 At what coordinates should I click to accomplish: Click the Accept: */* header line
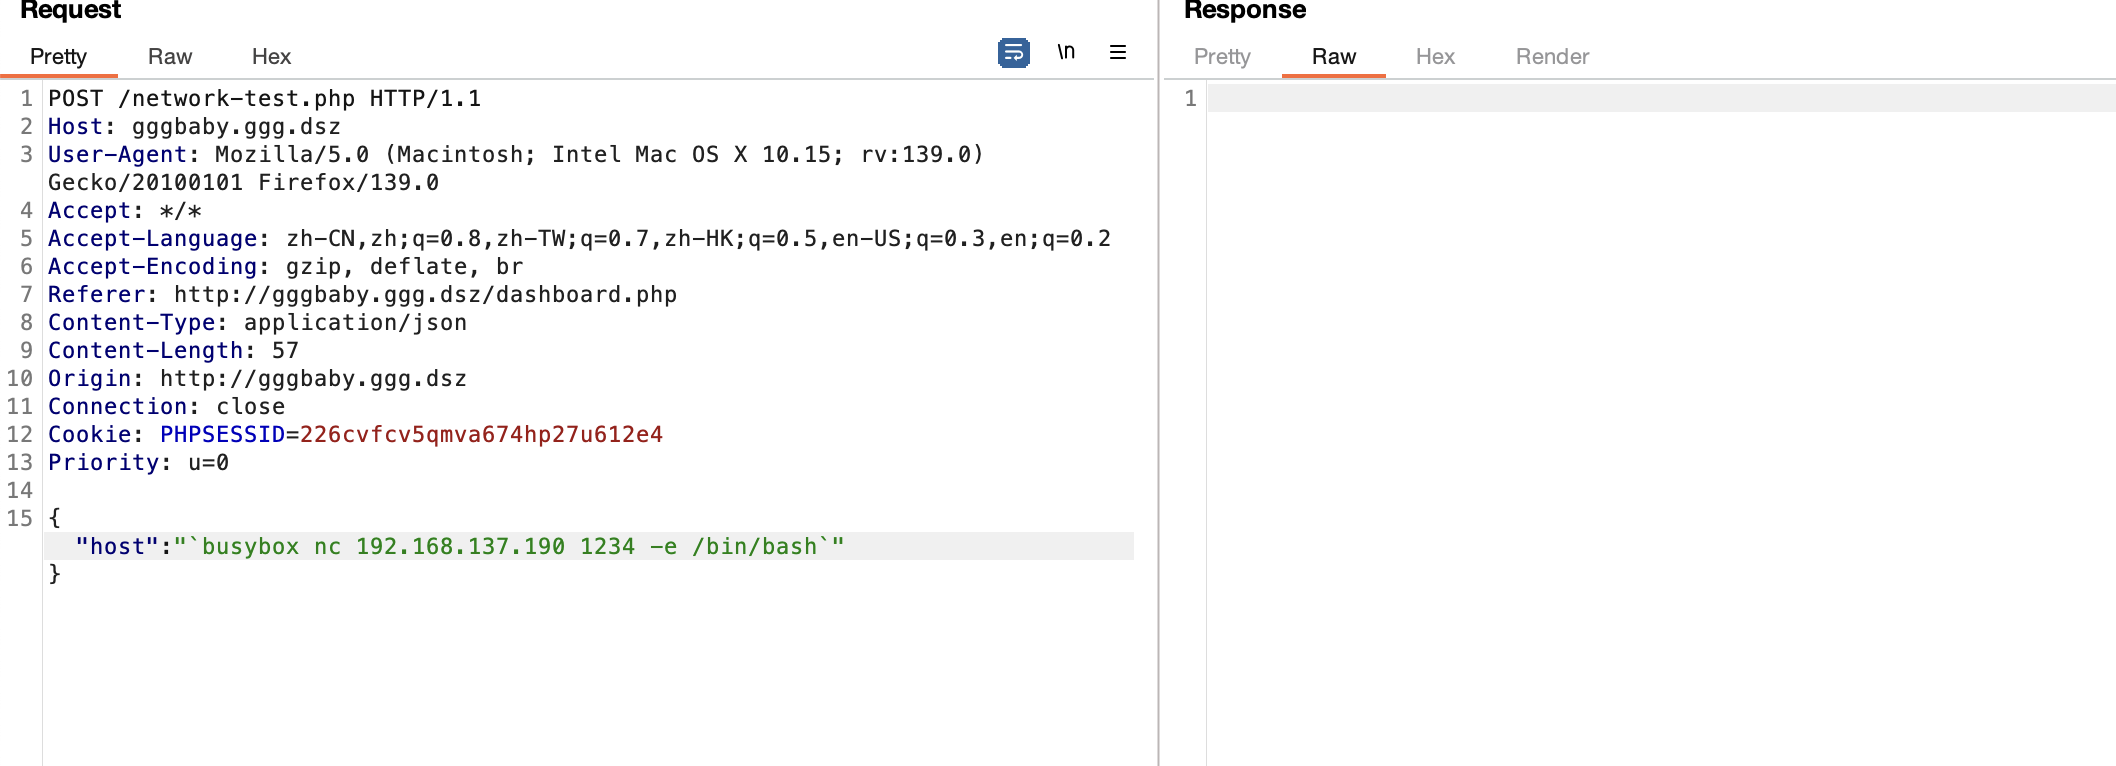[125, 210]
